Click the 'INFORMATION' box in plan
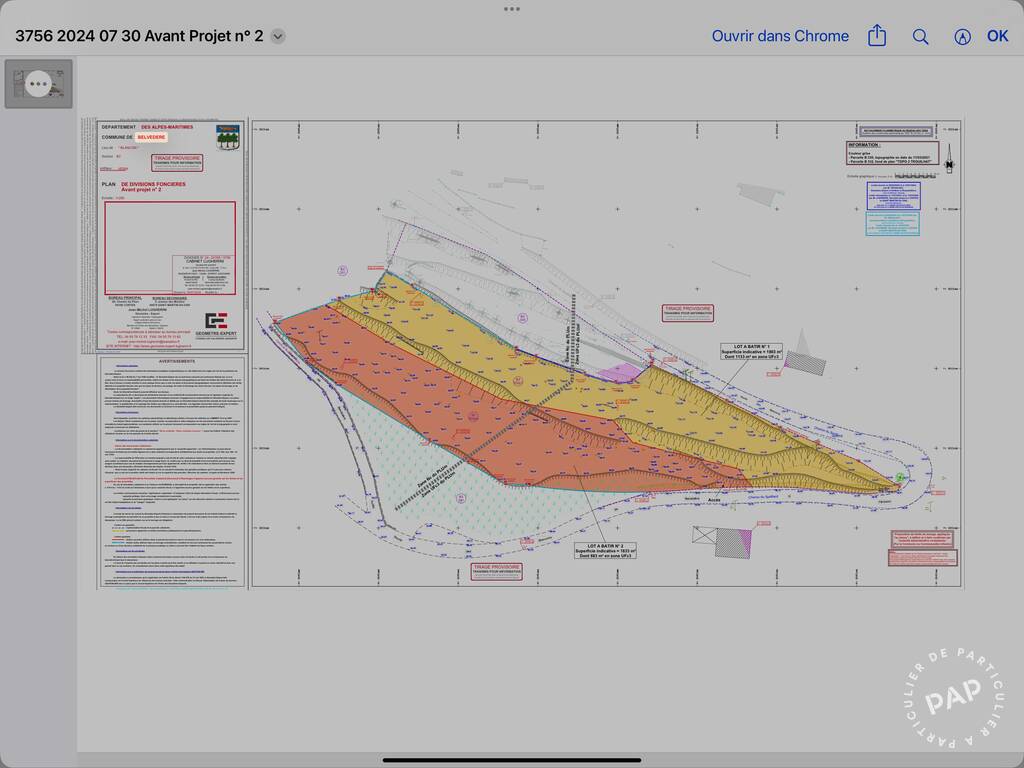The width and height of the screenshot is (1024, 768). point(893,153)
